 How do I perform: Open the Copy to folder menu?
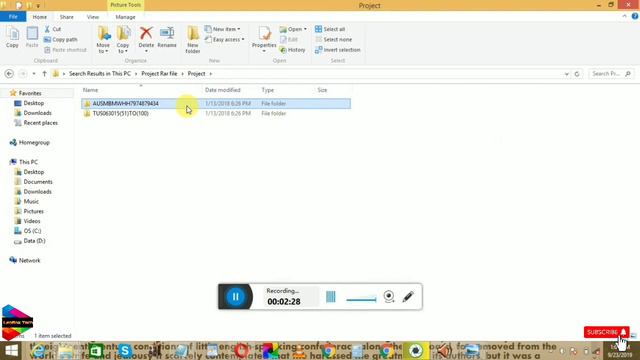point(123,40)
